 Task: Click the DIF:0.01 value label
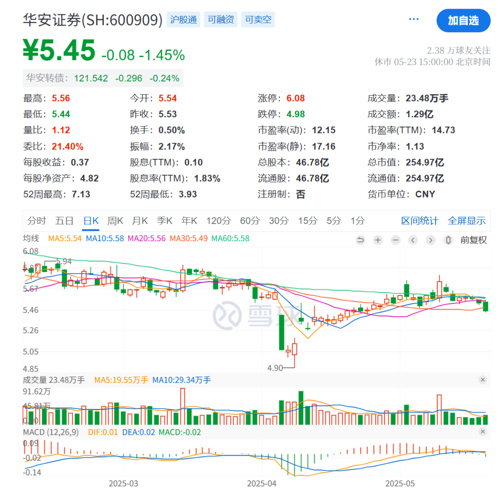103,432
